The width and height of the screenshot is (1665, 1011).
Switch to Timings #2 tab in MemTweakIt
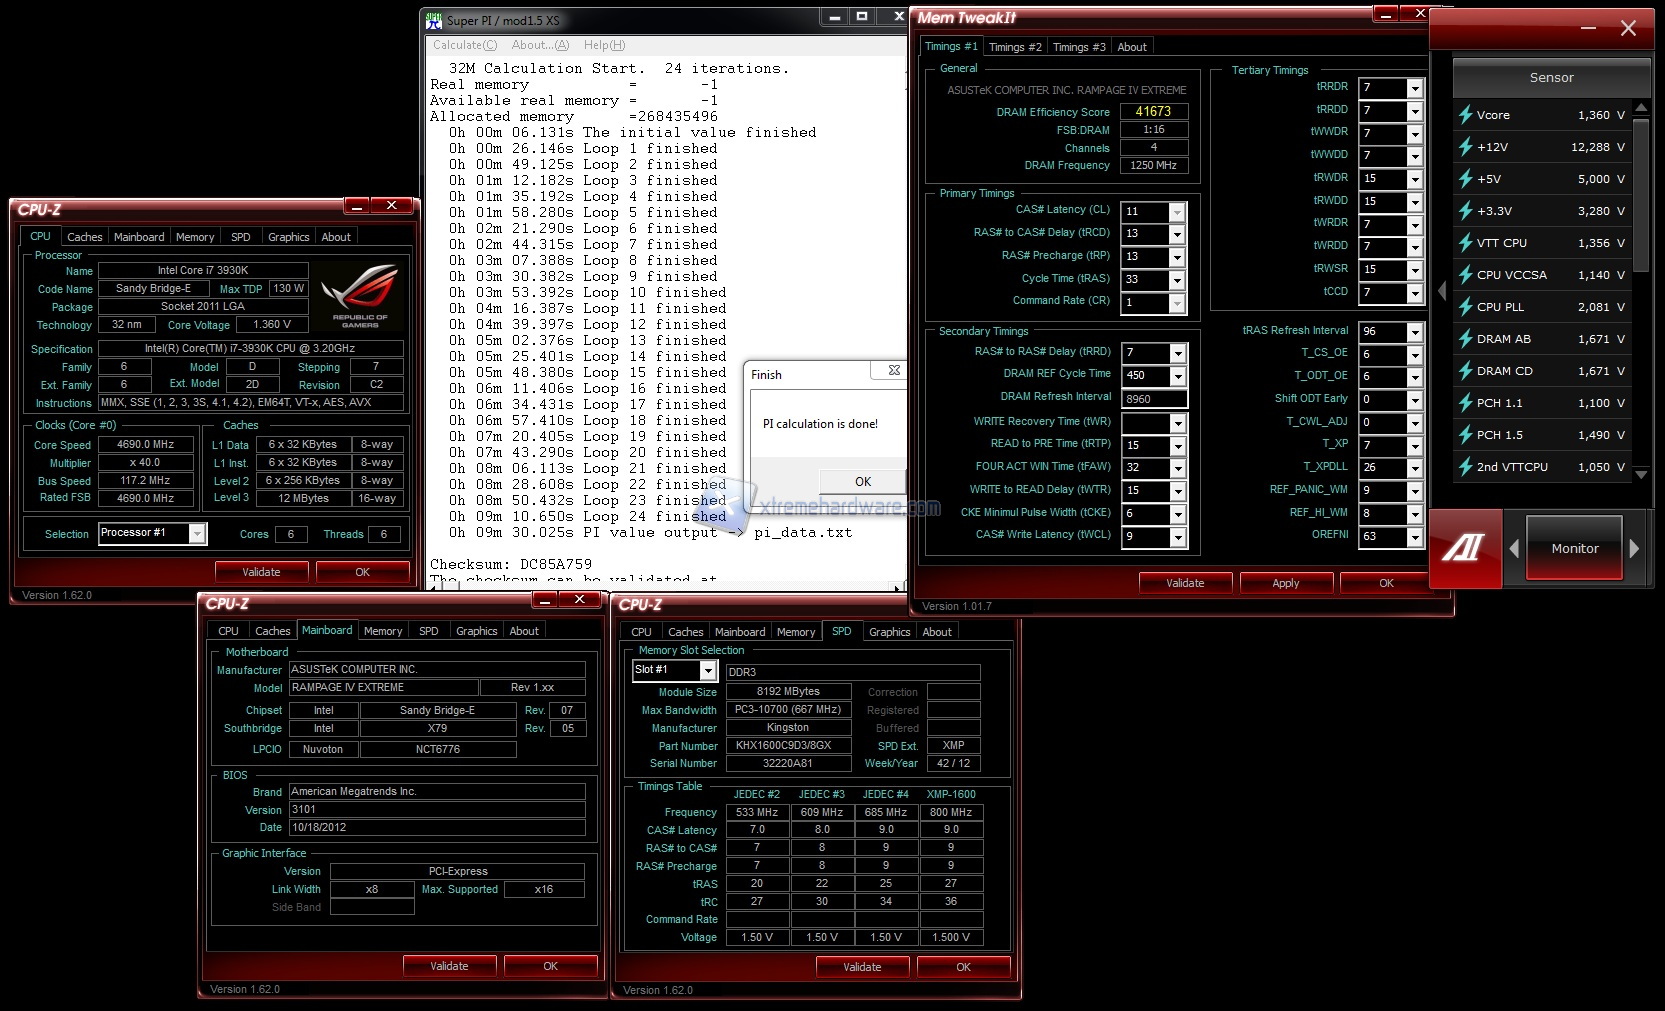[1014, 47]
